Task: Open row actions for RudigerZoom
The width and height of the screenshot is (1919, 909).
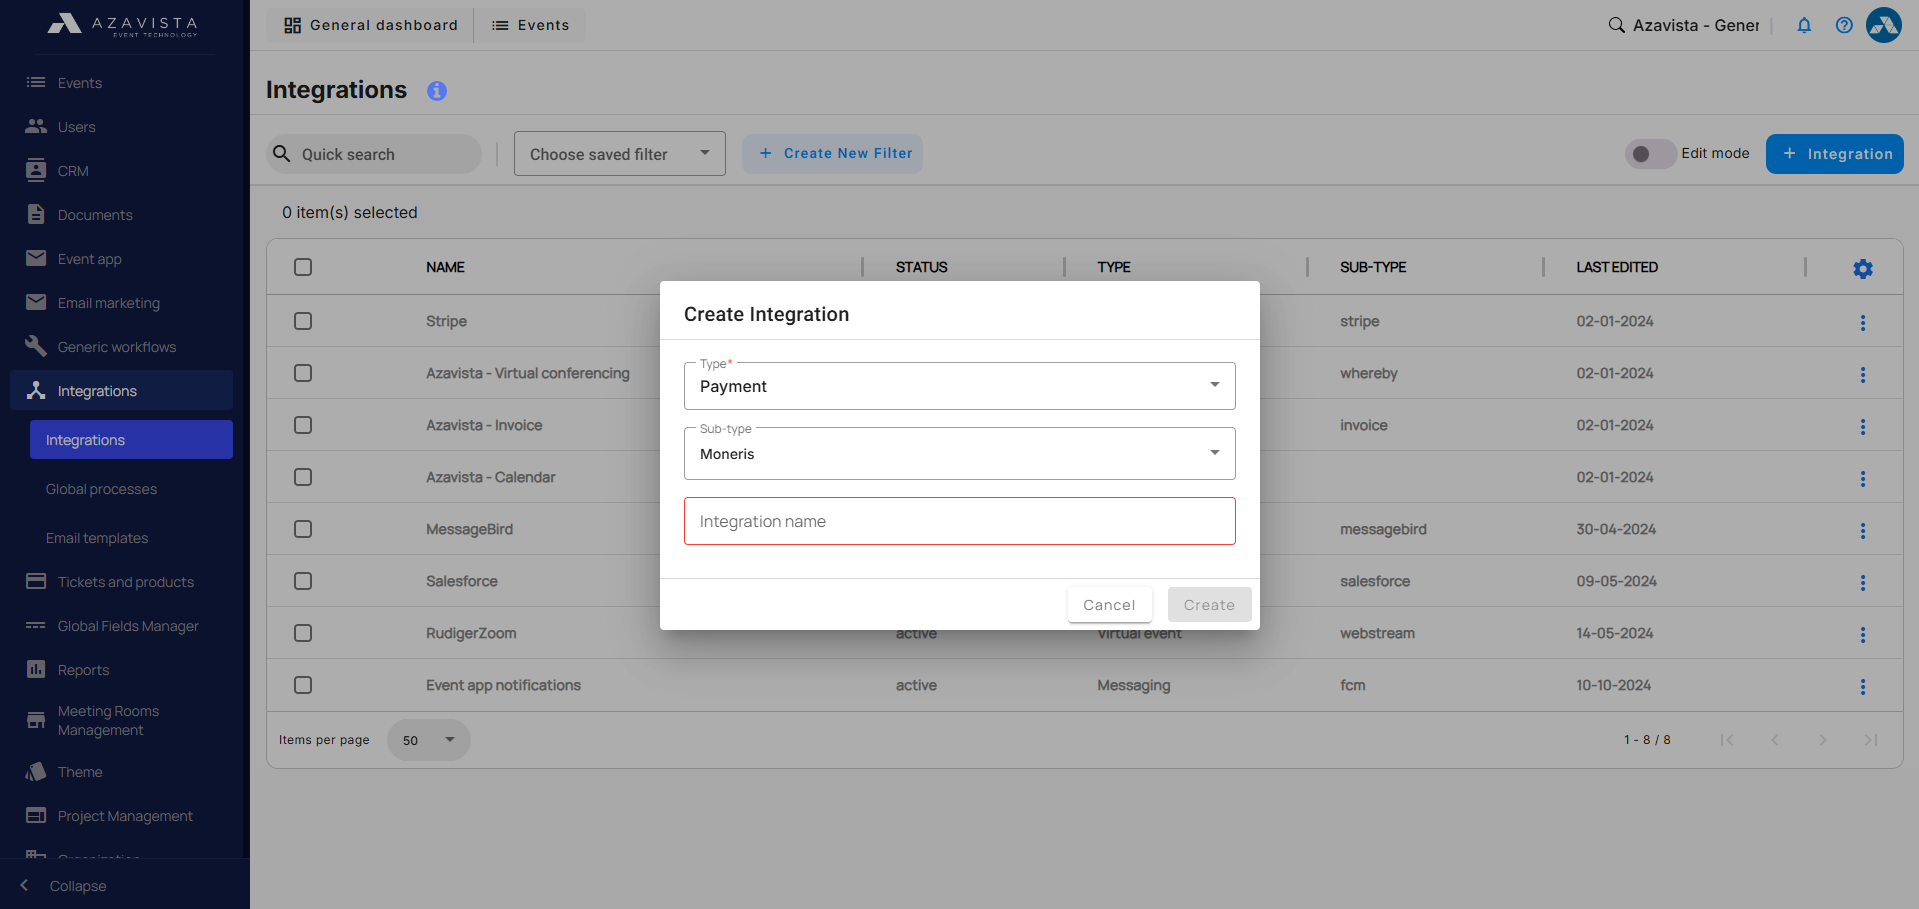Action: (x=1863, y=635)
